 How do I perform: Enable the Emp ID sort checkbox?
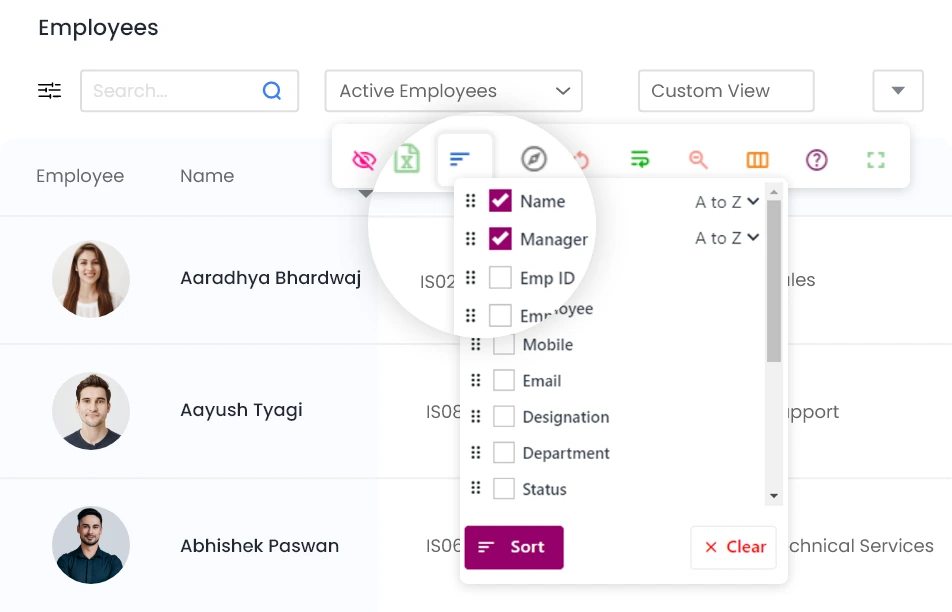(x=500, y=278)
